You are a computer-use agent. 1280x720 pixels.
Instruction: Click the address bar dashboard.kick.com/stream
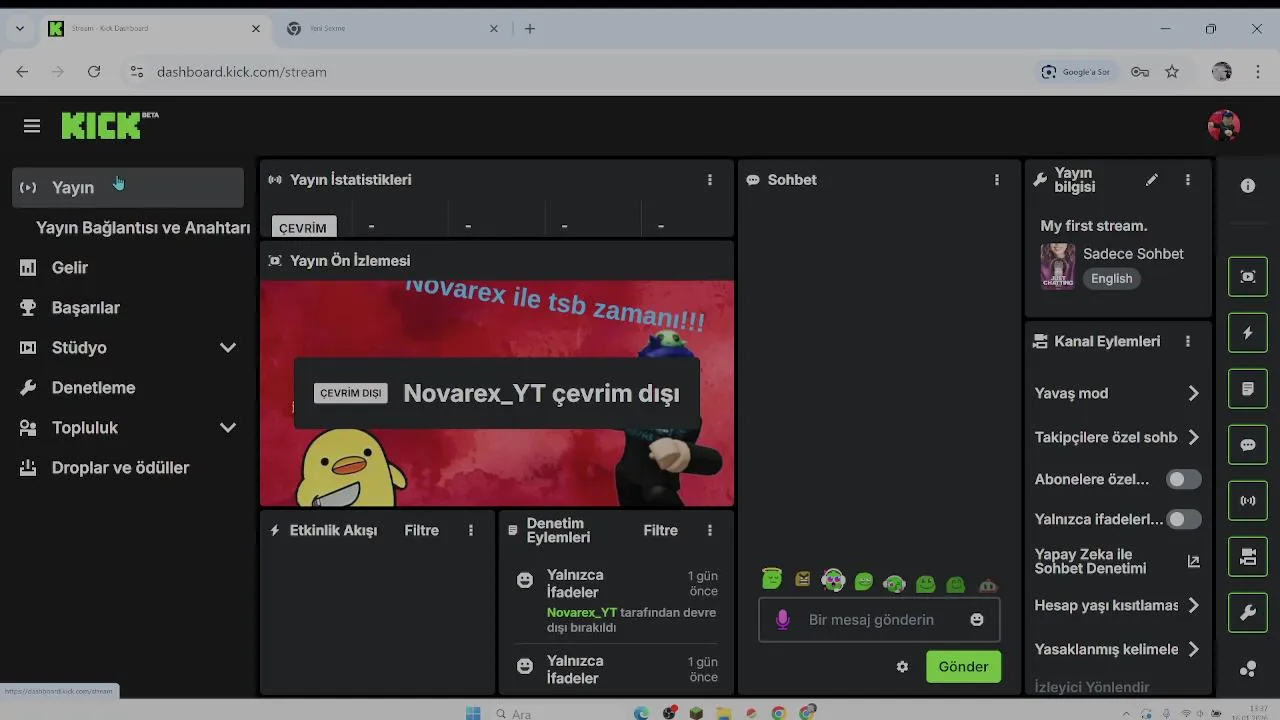click(x=241, y=72)
